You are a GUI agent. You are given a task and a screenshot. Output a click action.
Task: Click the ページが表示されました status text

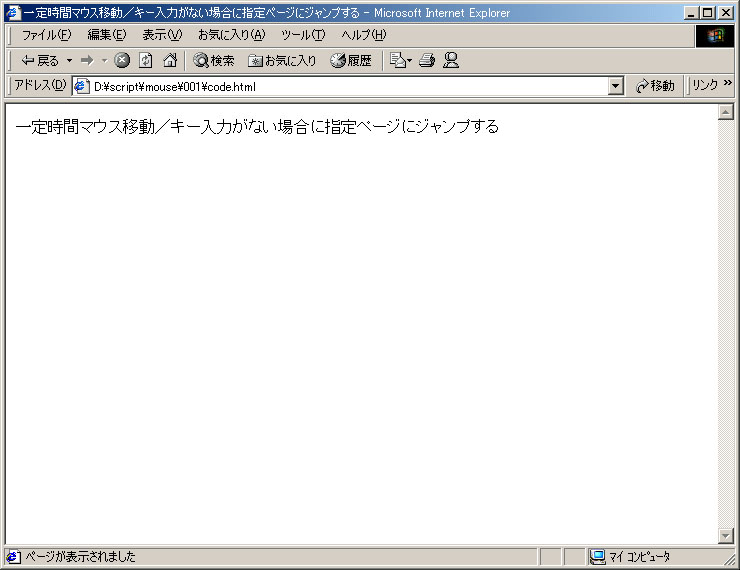80,557
